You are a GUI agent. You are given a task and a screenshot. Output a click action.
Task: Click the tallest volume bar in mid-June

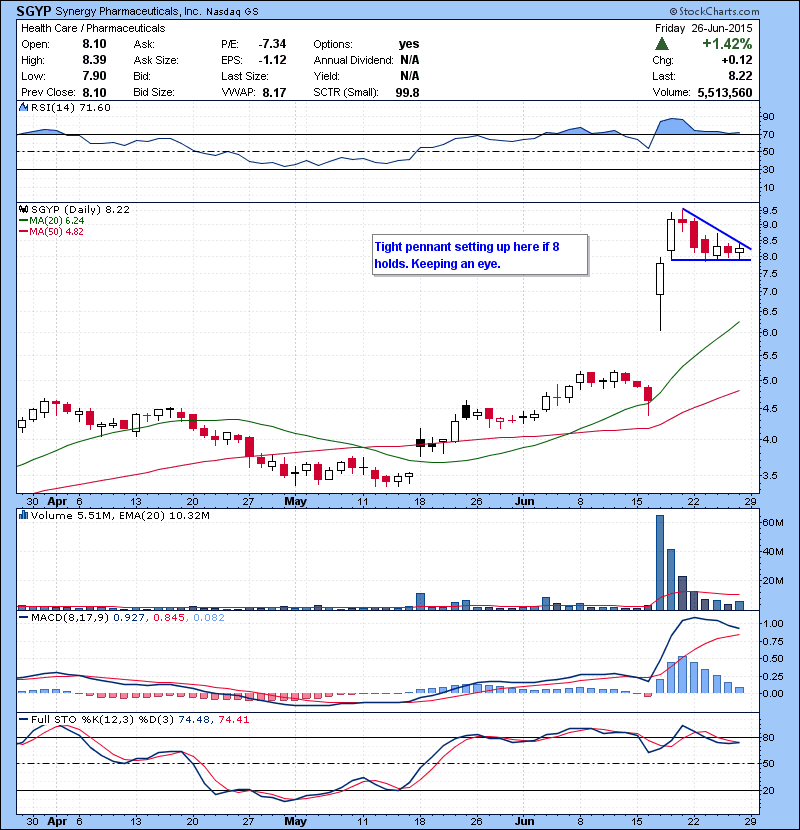tap(660, 560)
